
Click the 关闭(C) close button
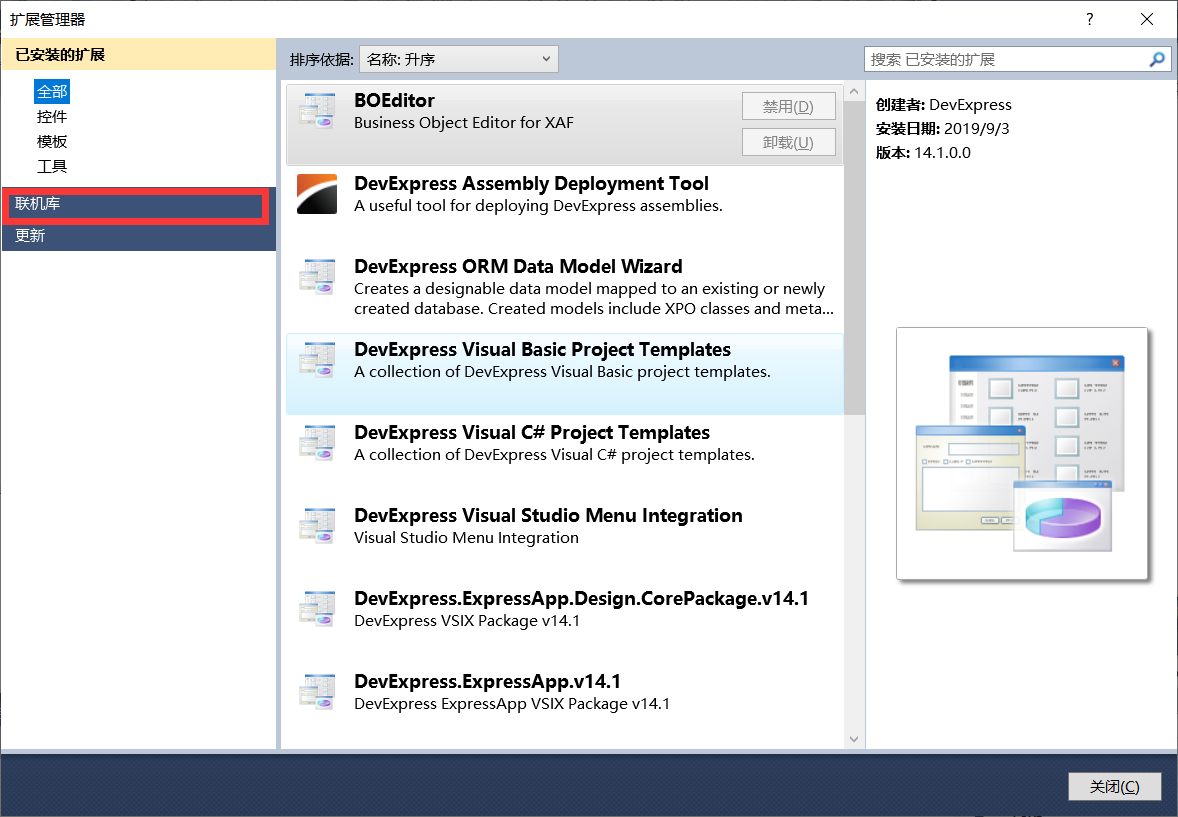[x=1114, y=786]
